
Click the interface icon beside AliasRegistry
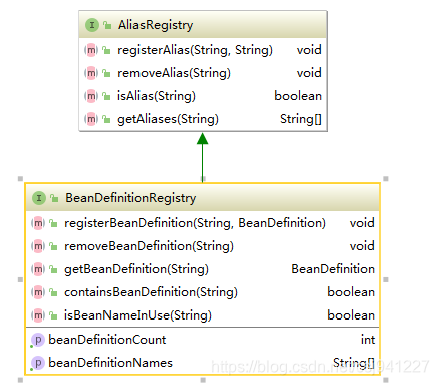pyautogui.click(x=92, y=25)
